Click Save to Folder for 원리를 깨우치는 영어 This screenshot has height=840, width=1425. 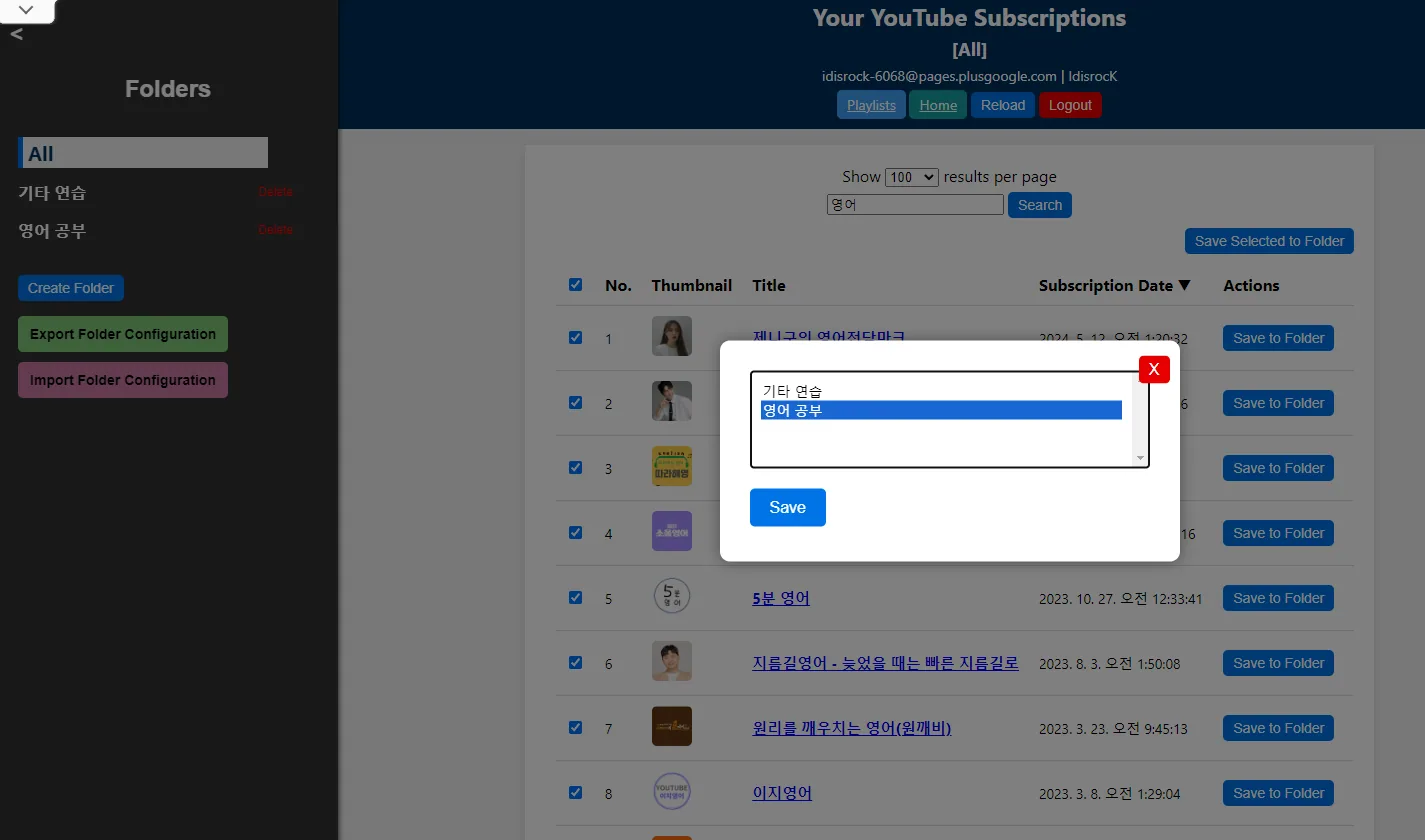(1278, 728)
